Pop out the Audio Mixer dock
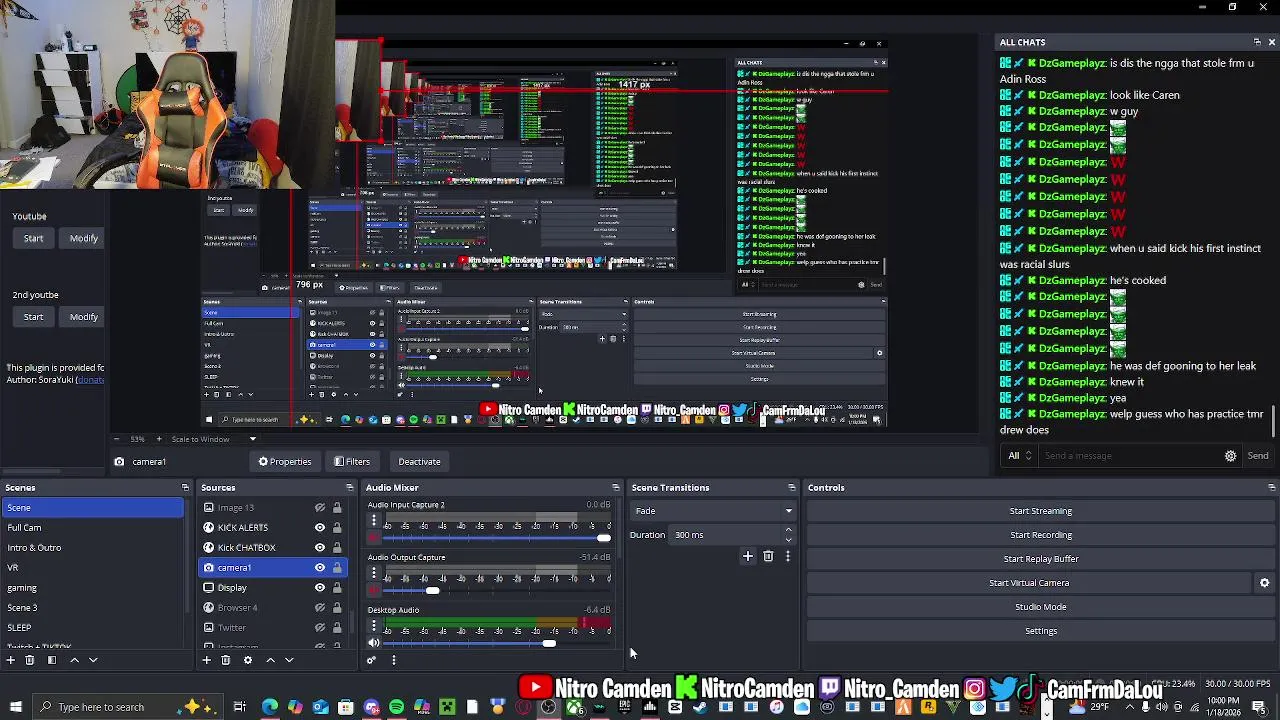This screenshot has height=720, width=1280. (616, 488)
